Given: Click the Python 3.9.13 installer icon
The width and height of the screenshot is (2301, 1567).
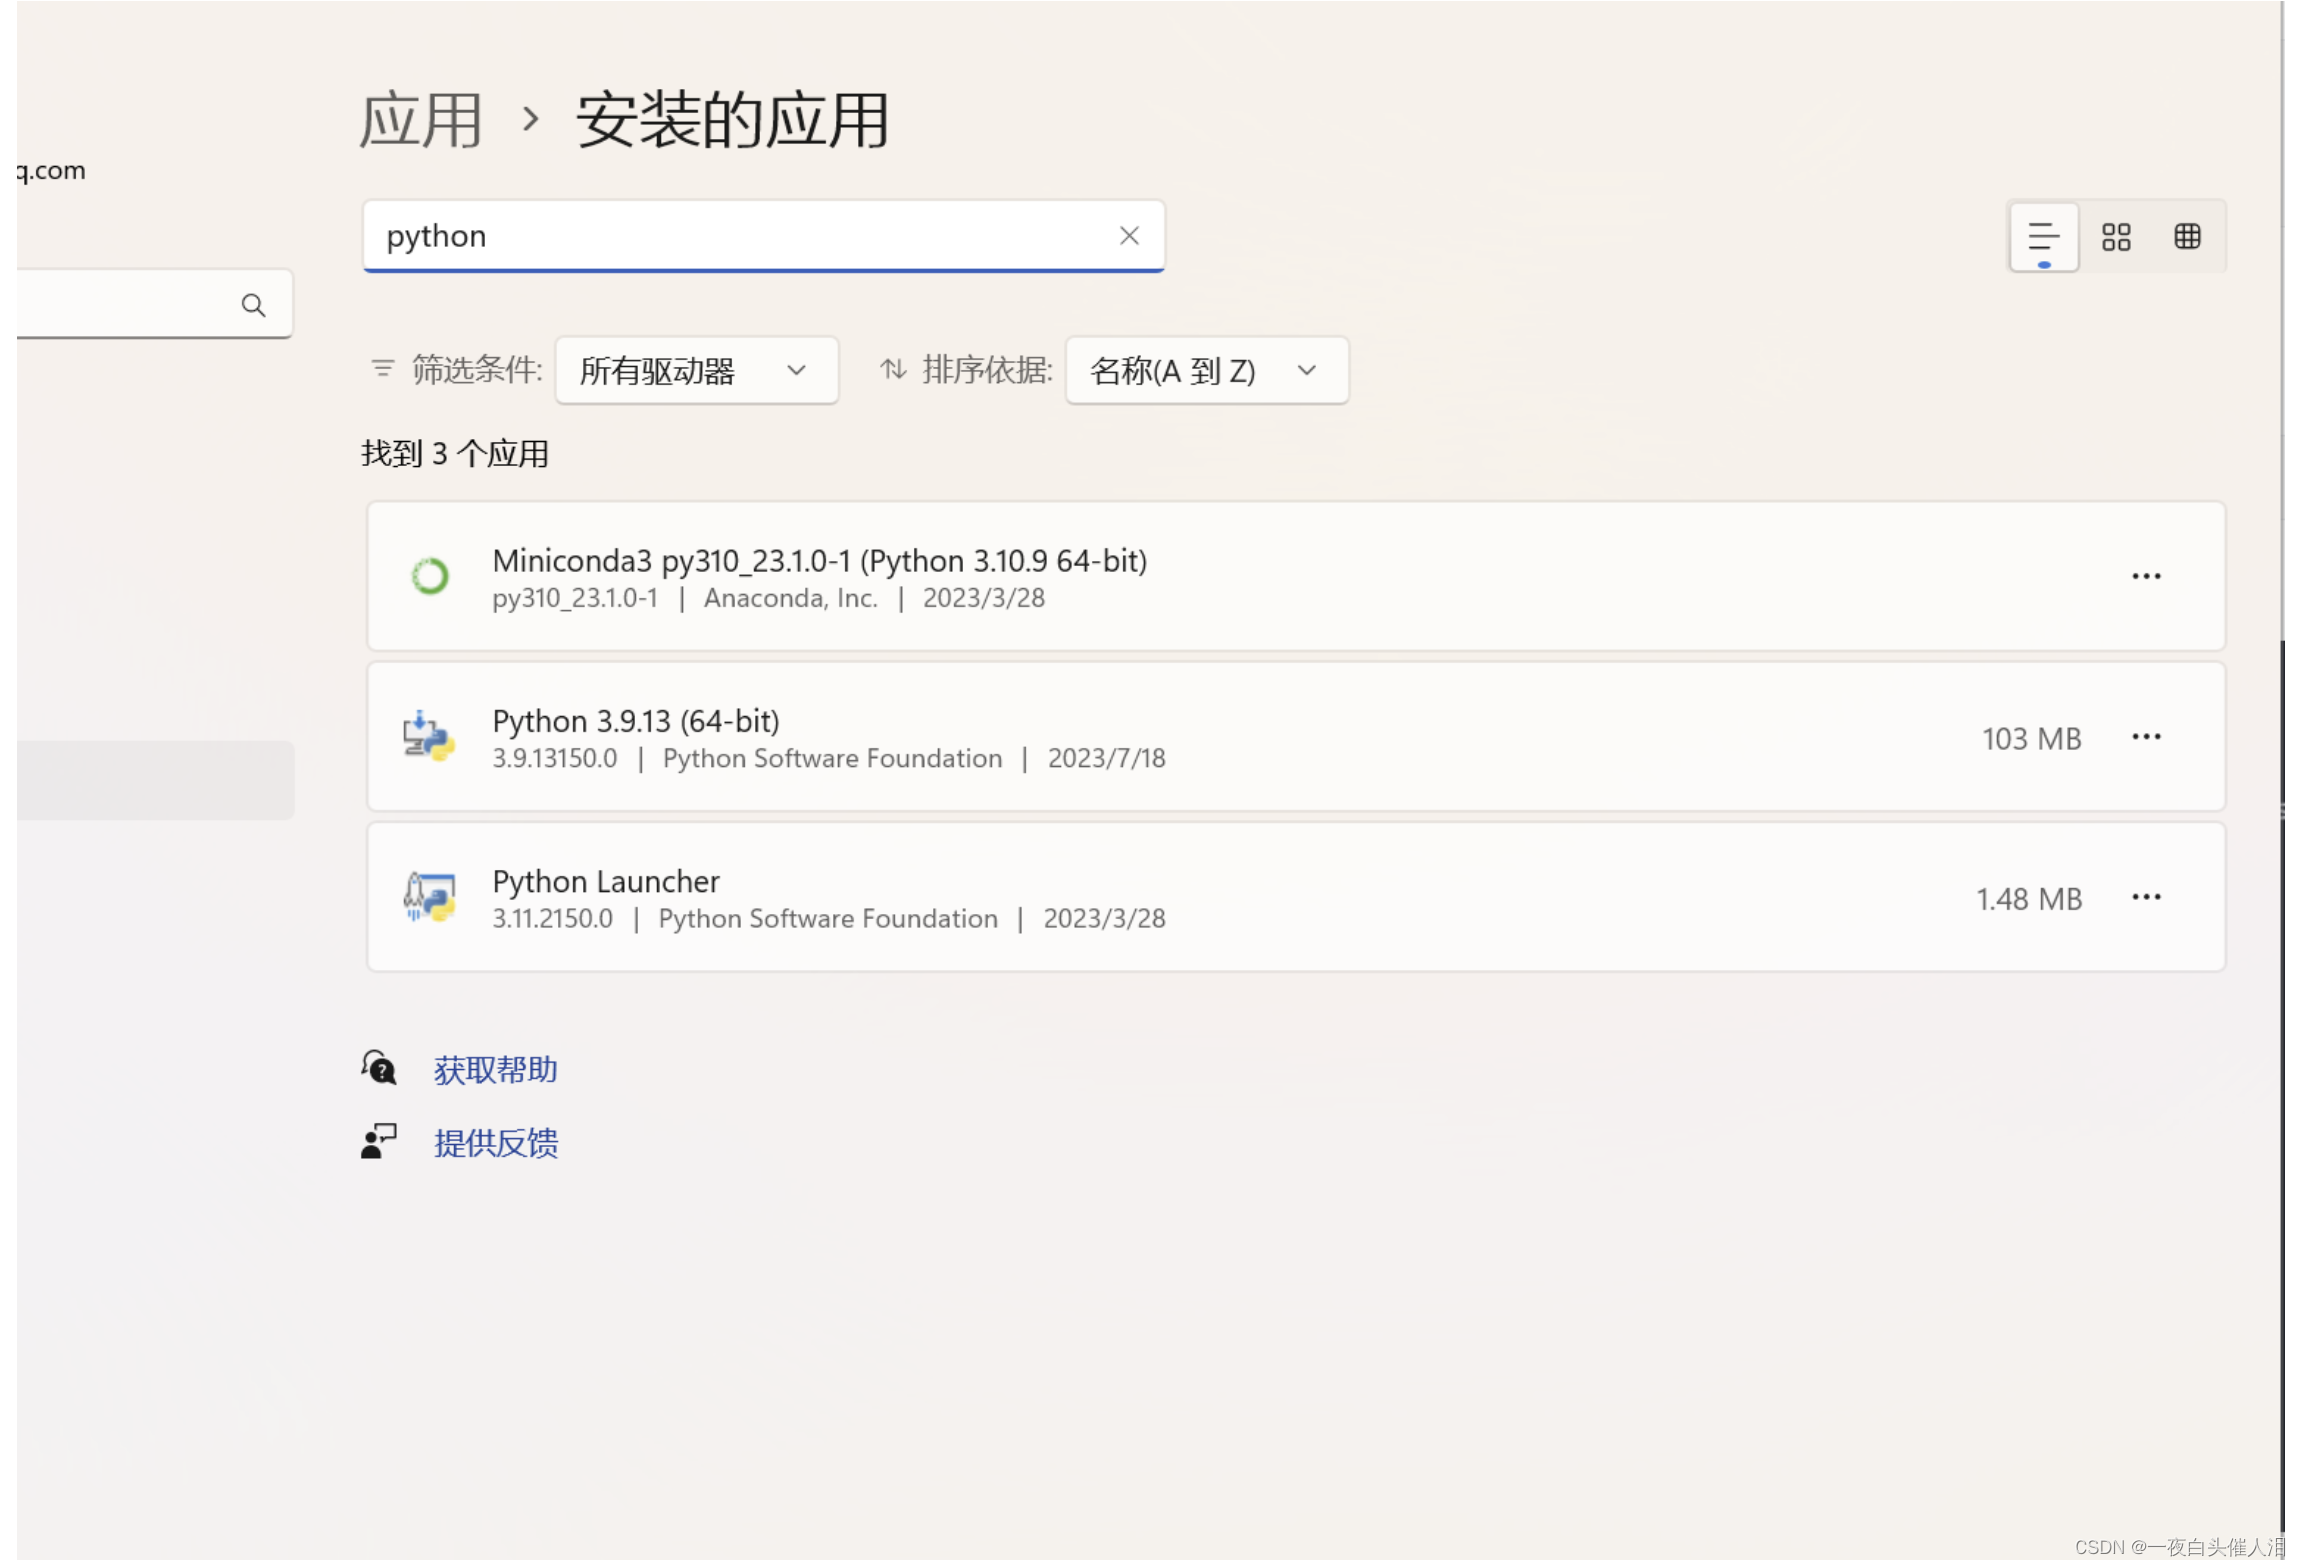Looking at the screenshot, I should 428,737.
